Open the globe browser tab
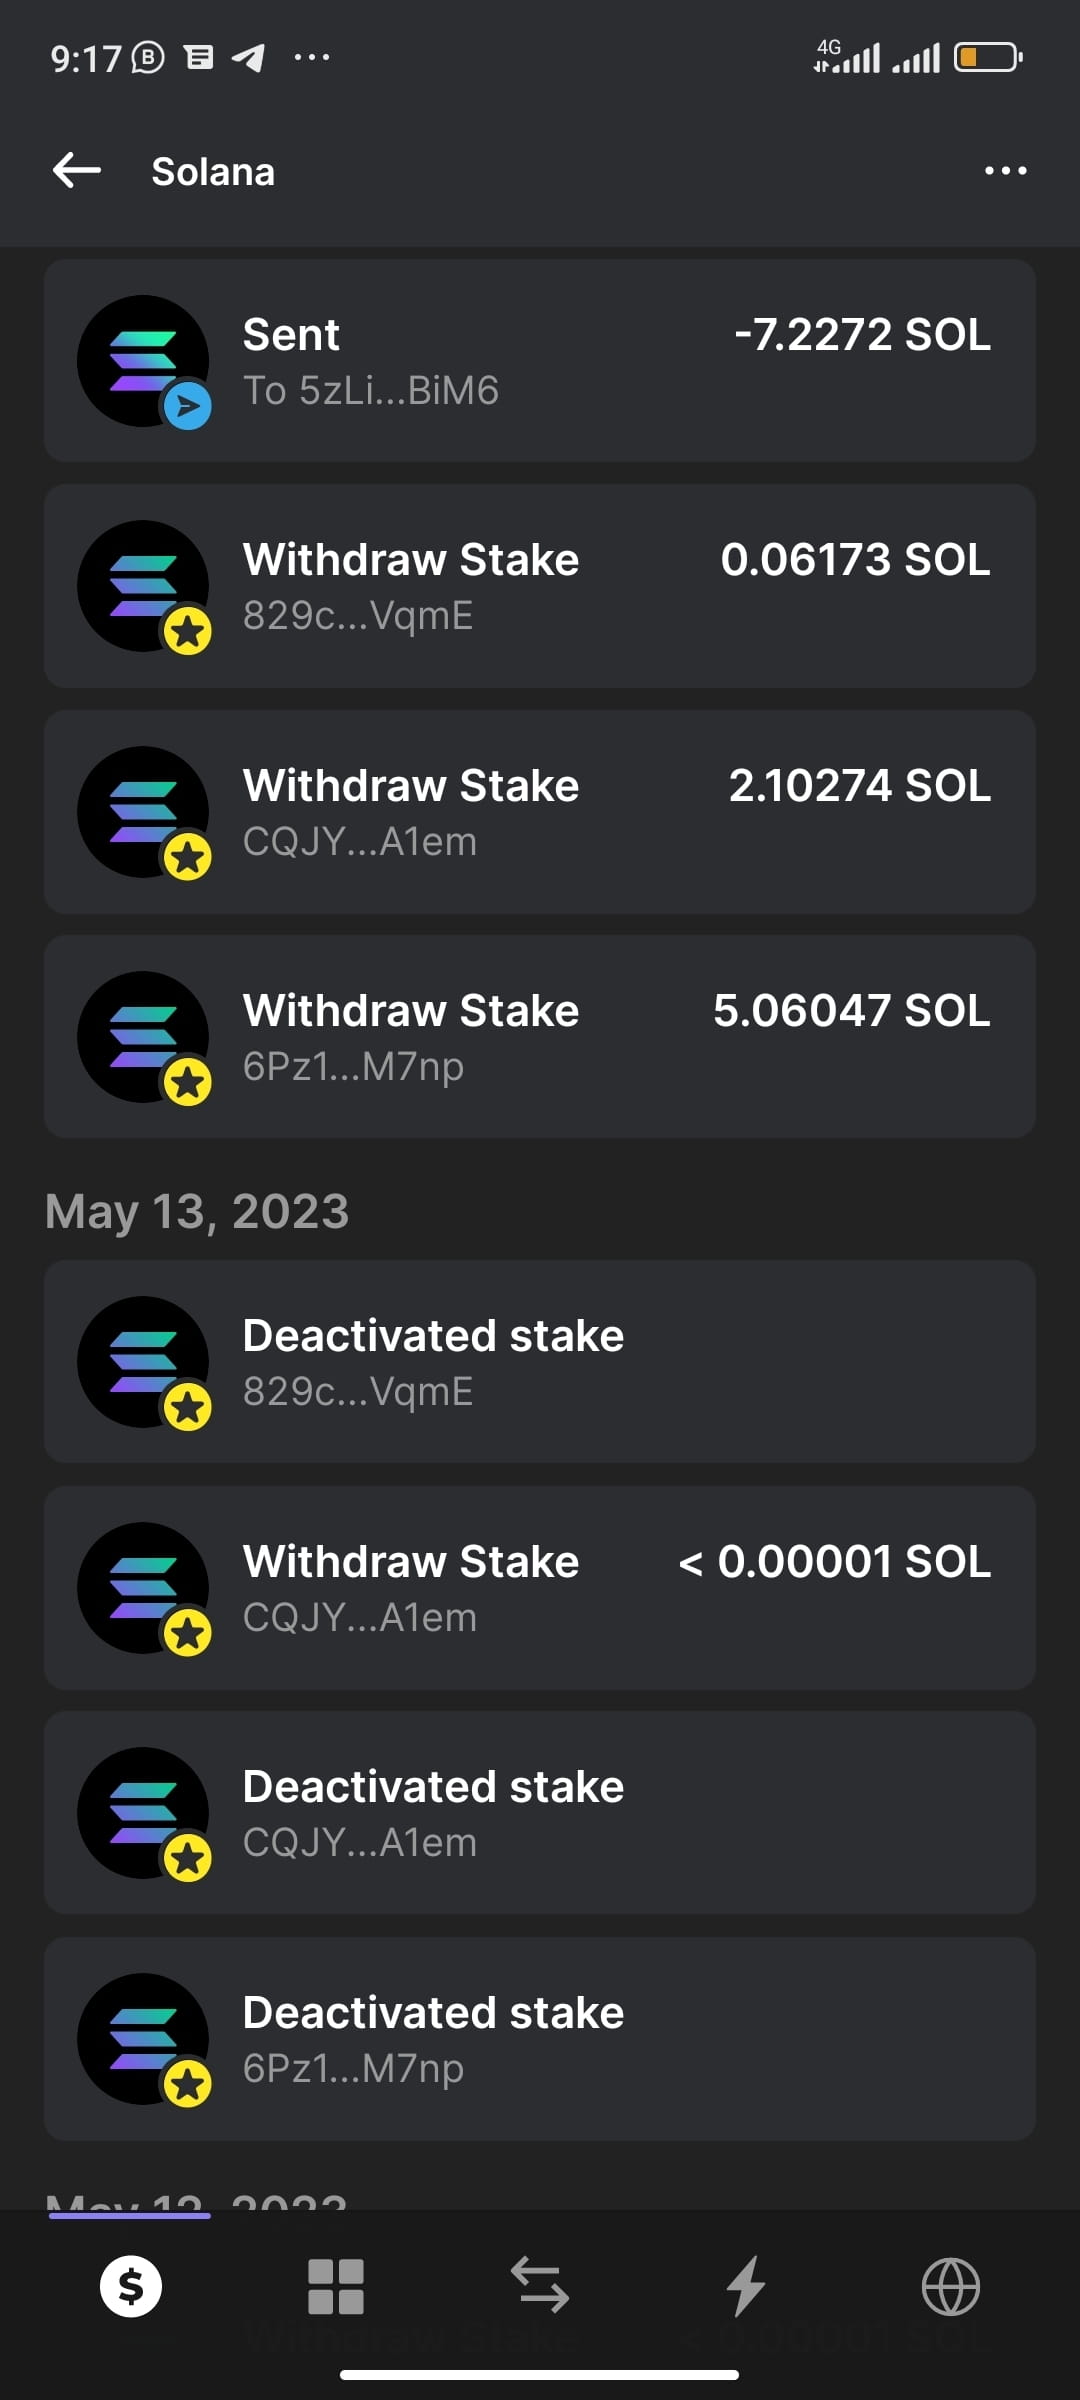The width and height of the screenshot is (1080, 2400). (x=950, y=2287)
